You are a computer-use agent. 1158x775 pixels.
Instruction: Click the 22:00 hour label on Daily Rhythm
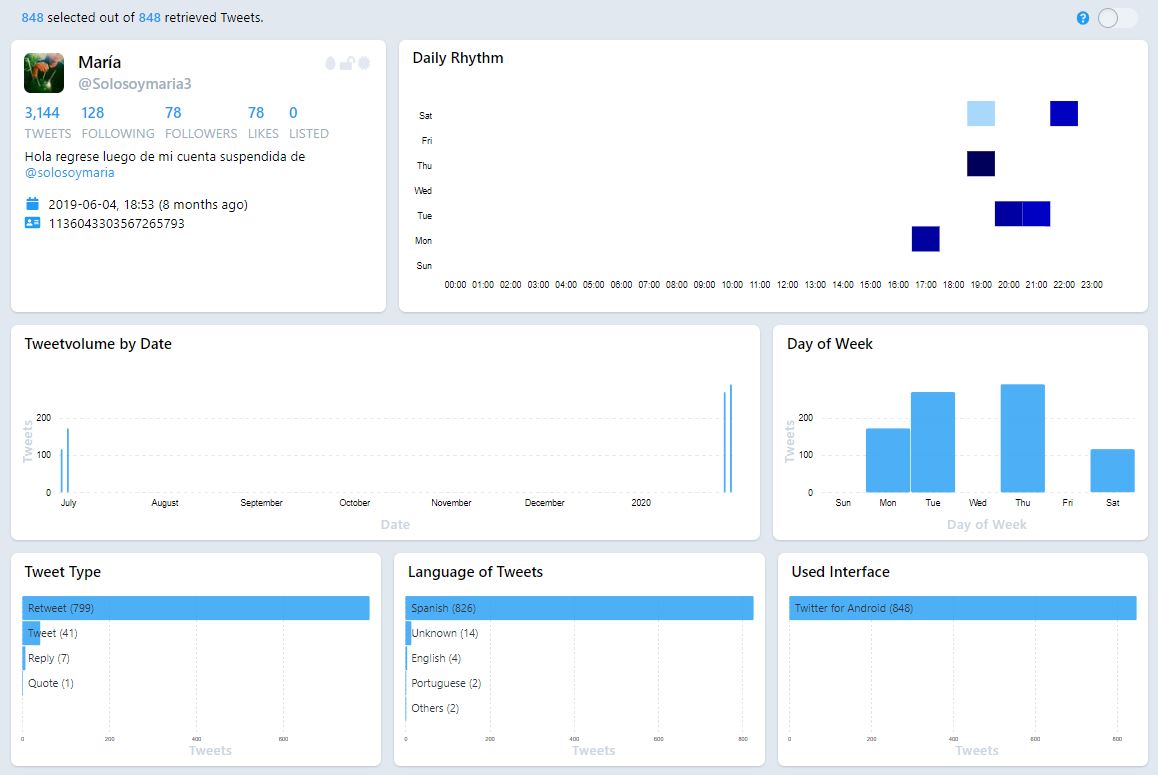(1063, 284)
